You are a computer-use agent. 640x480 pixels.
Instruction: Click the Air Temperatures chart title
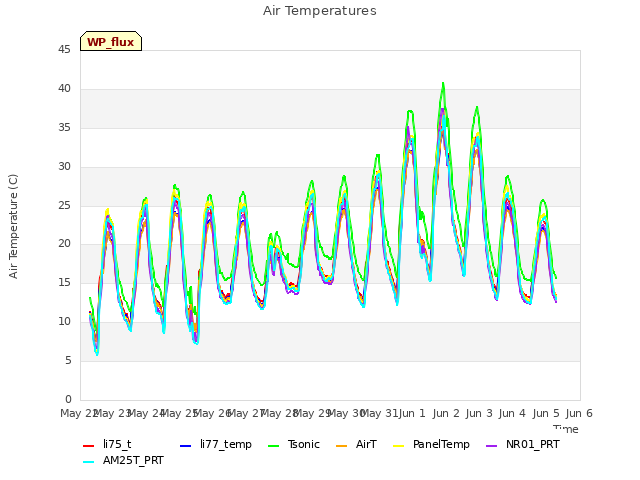320,11
